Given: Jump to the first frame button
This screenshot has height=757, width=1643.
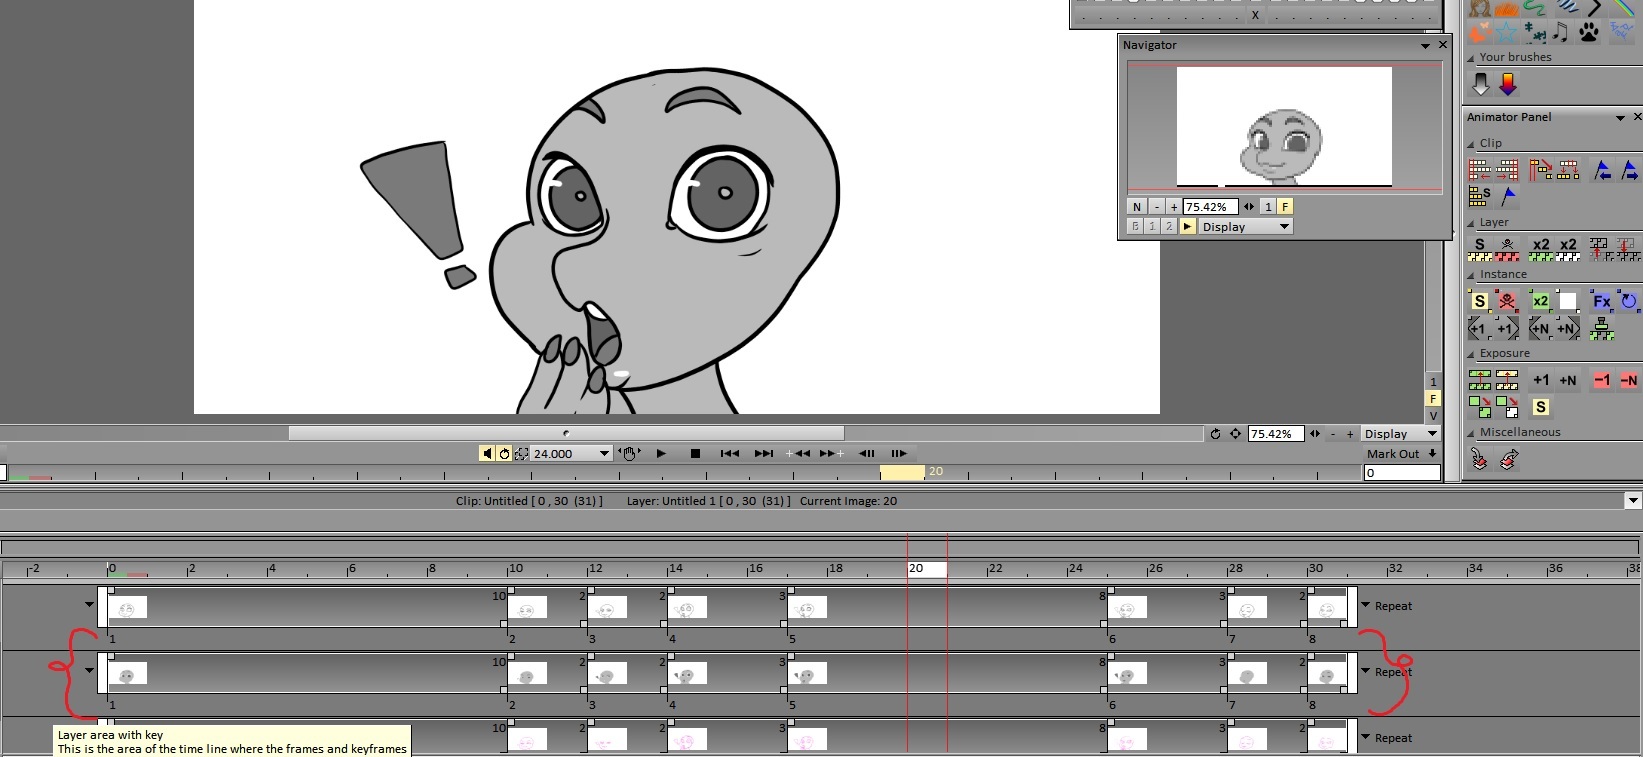Looking at the screenshot, I should pos(730,453).
